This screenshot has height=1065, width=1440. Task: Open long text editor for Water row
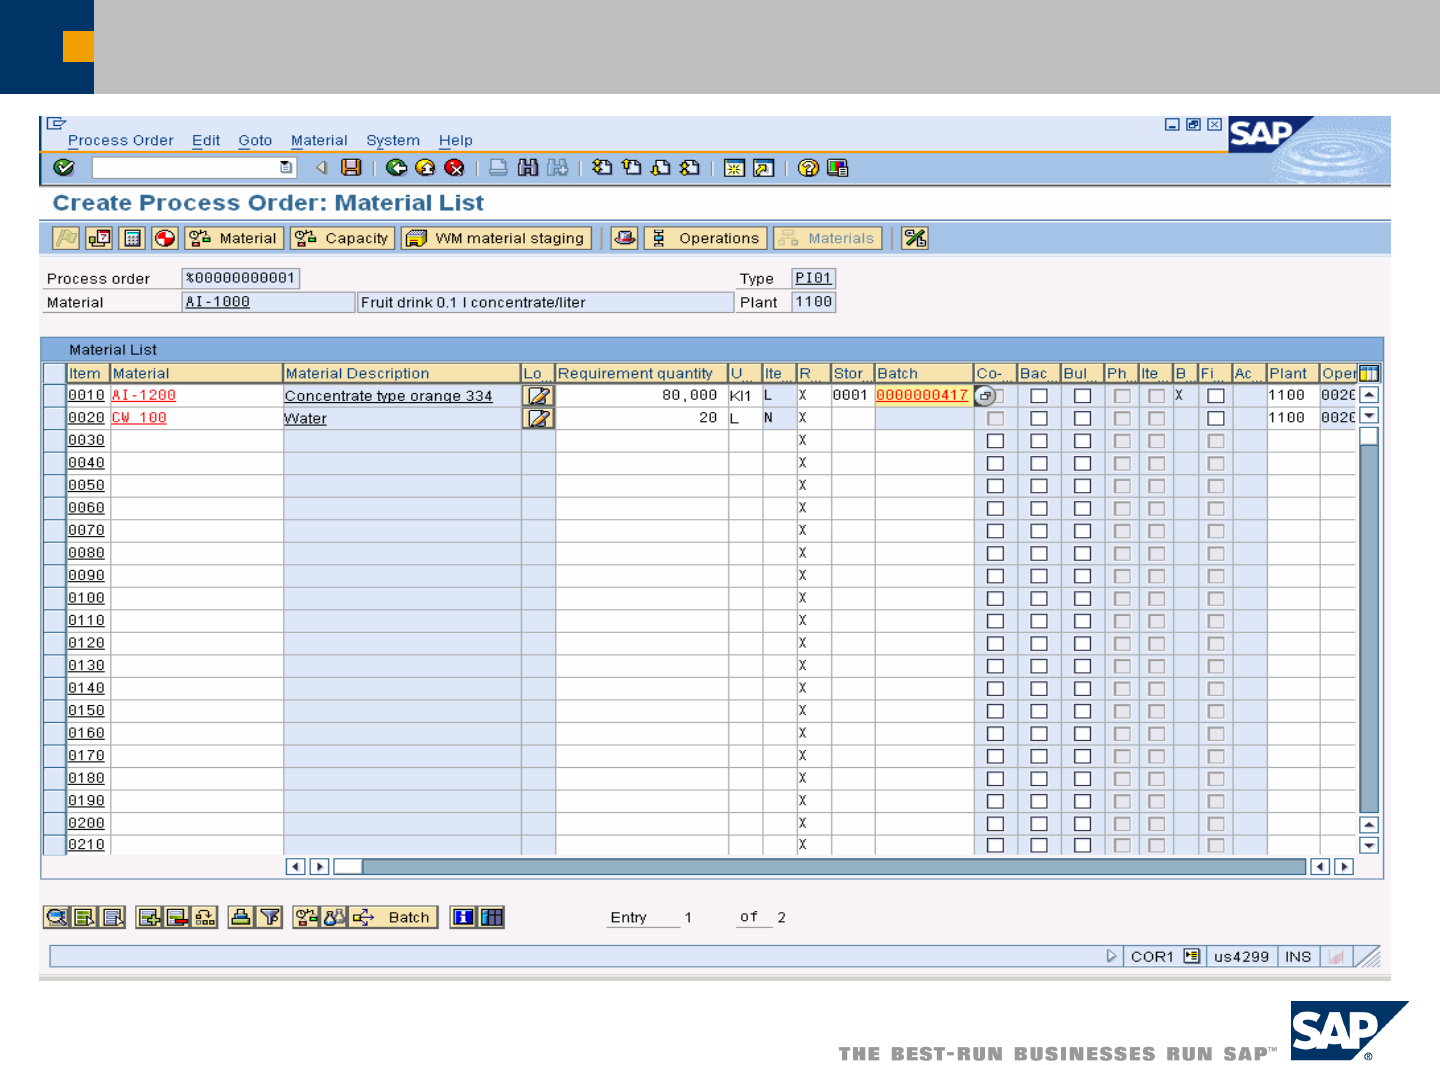(538, 418)
